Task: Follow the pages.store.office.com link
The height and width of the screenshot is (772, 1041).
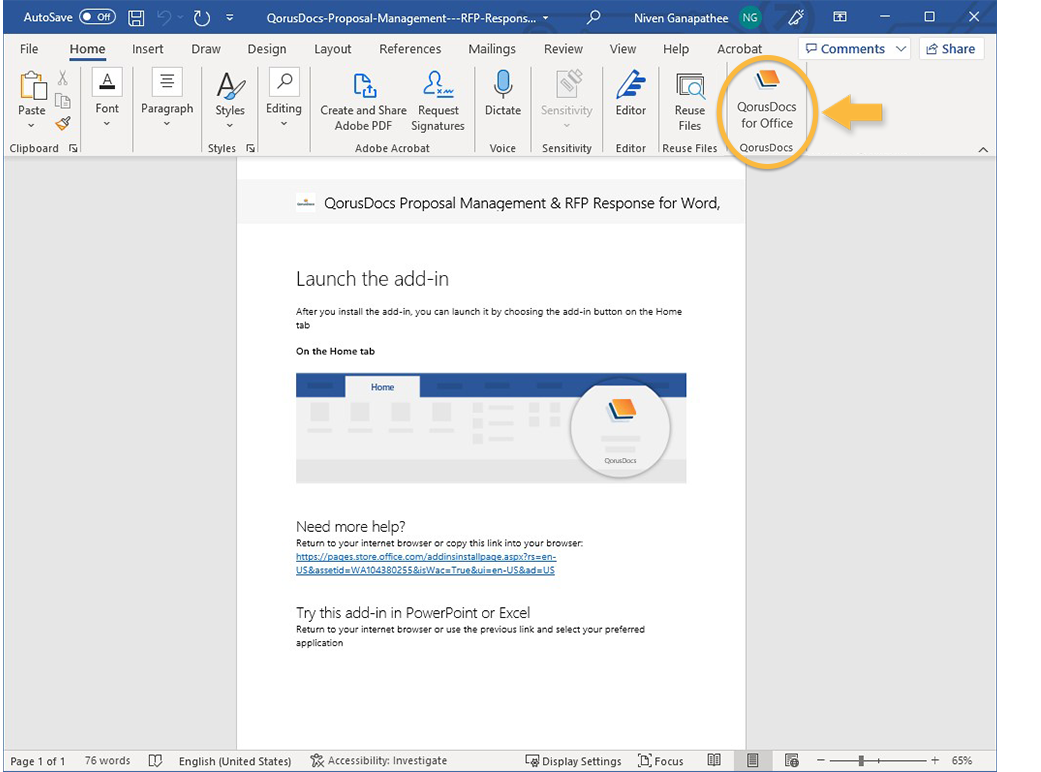Action: click(x=426, y=563)
